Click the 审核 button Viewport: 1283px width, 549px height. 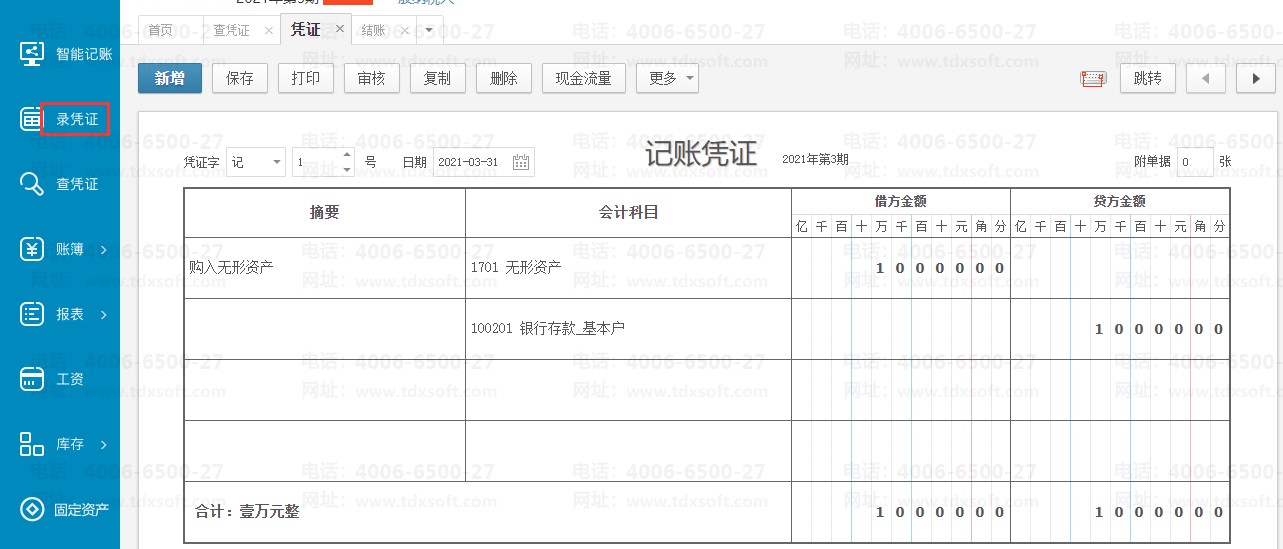(x=372, y=78)
